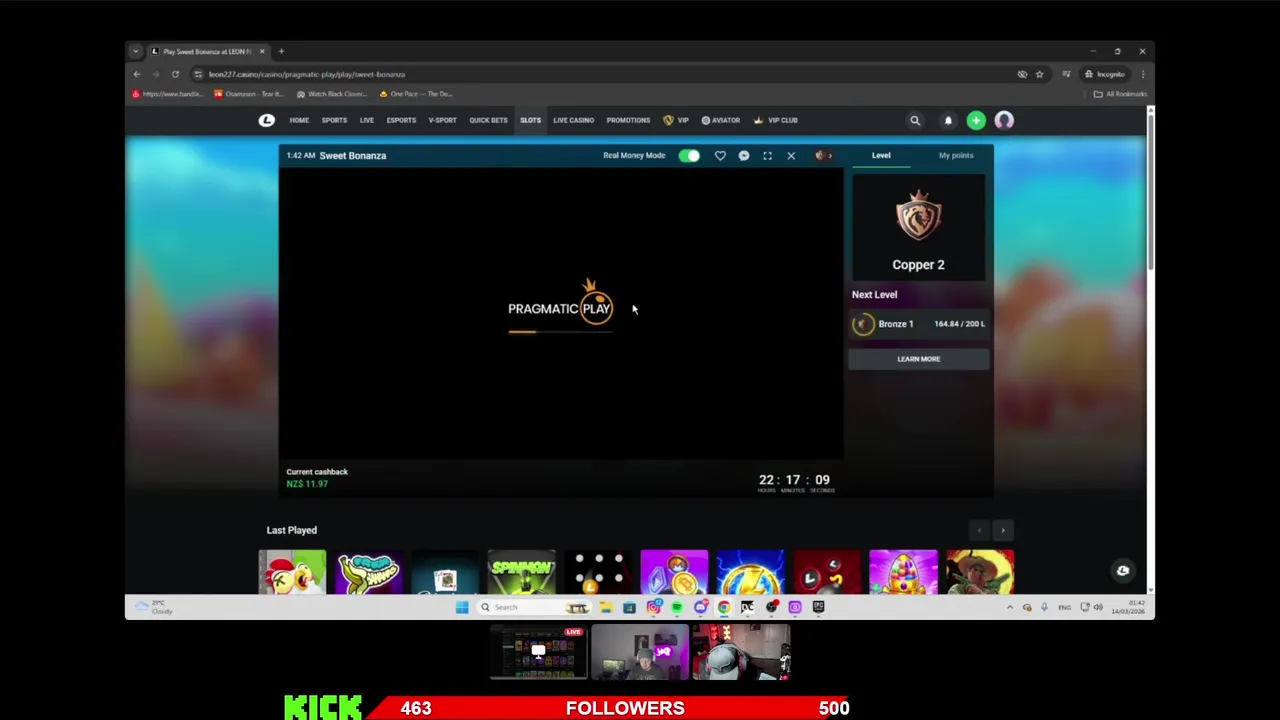Viewport: 1280px width, 720px height.
Task: Select the SLOTS menu item
Action: click(x=530, y=120)
